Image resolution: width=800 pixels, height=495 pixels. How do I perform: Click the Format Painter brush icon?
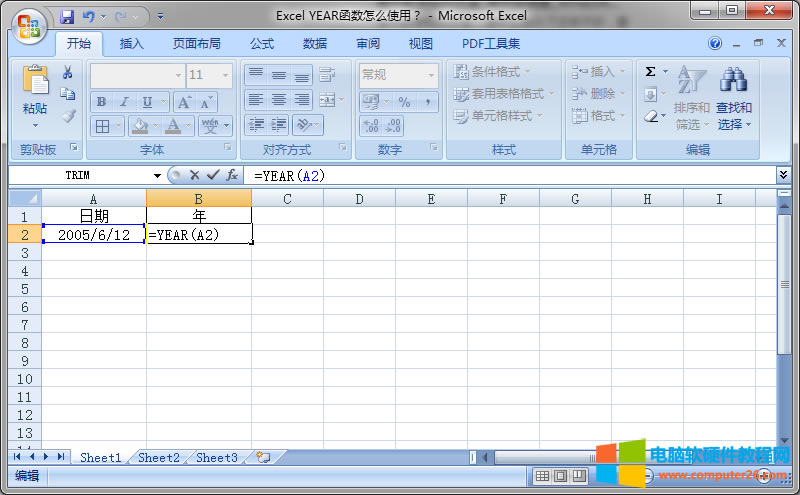[68, 115]
